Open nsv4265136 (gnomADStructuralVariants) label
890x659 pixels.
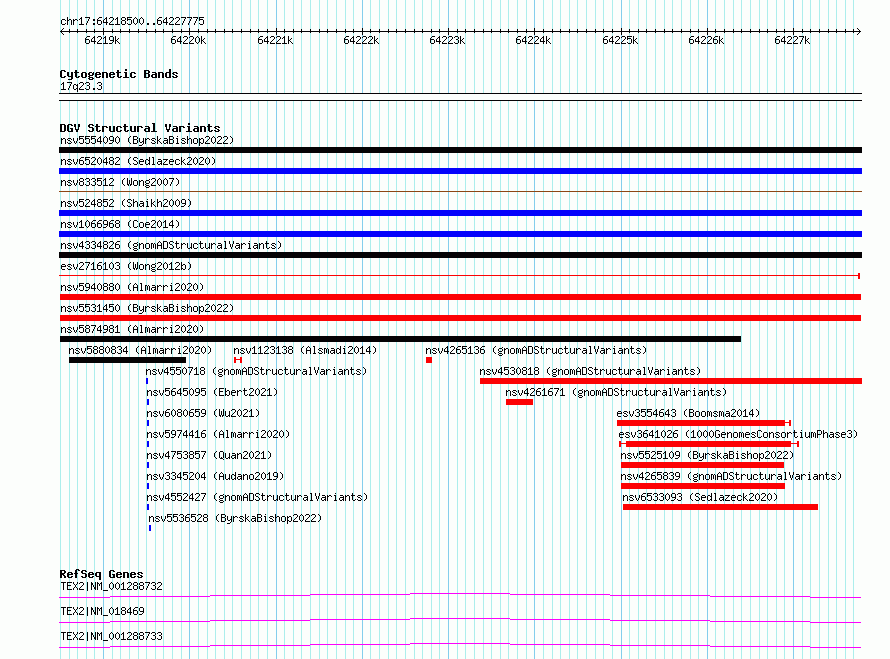pos(536,350)
